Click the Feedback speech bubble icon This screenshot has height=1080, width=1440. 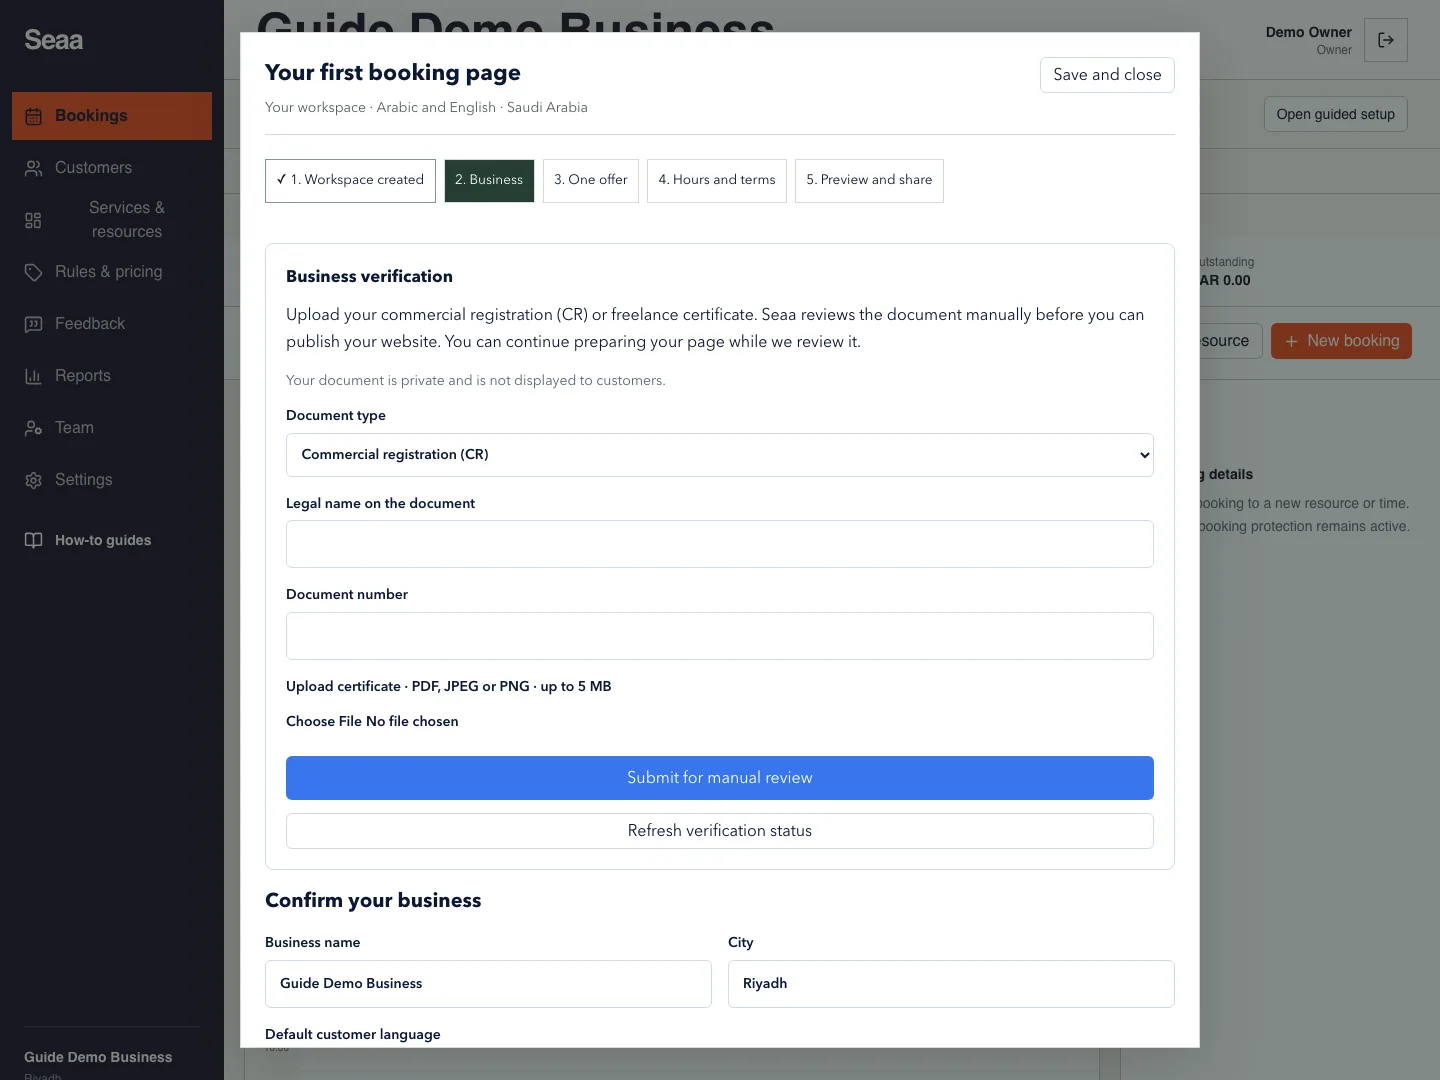pyautogui.click(x=33, y=324)
